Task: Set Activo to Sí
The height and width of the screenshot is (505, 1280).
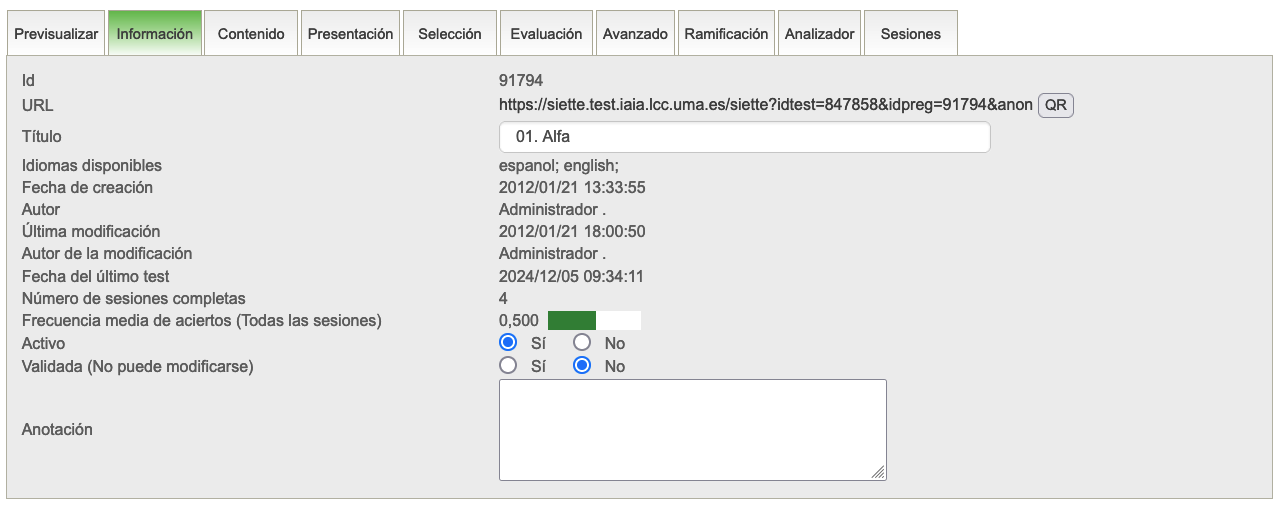Action: tap(508, 343)
